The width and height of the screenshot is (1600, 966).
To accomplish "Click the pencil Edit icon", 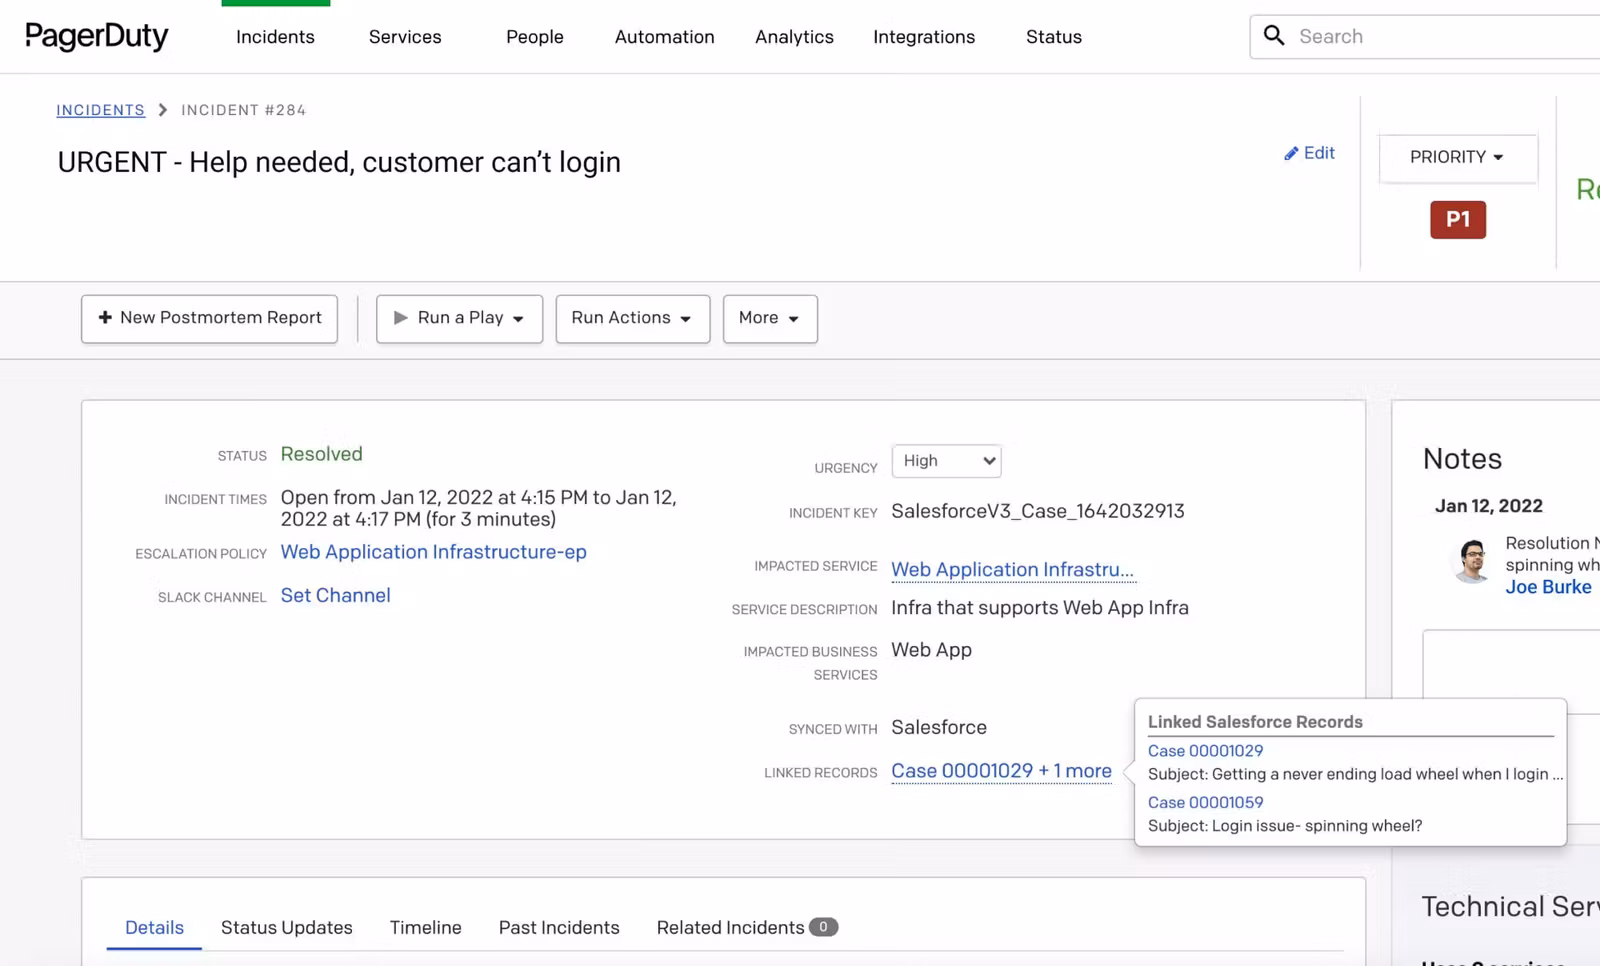I will click(1291, 153).
